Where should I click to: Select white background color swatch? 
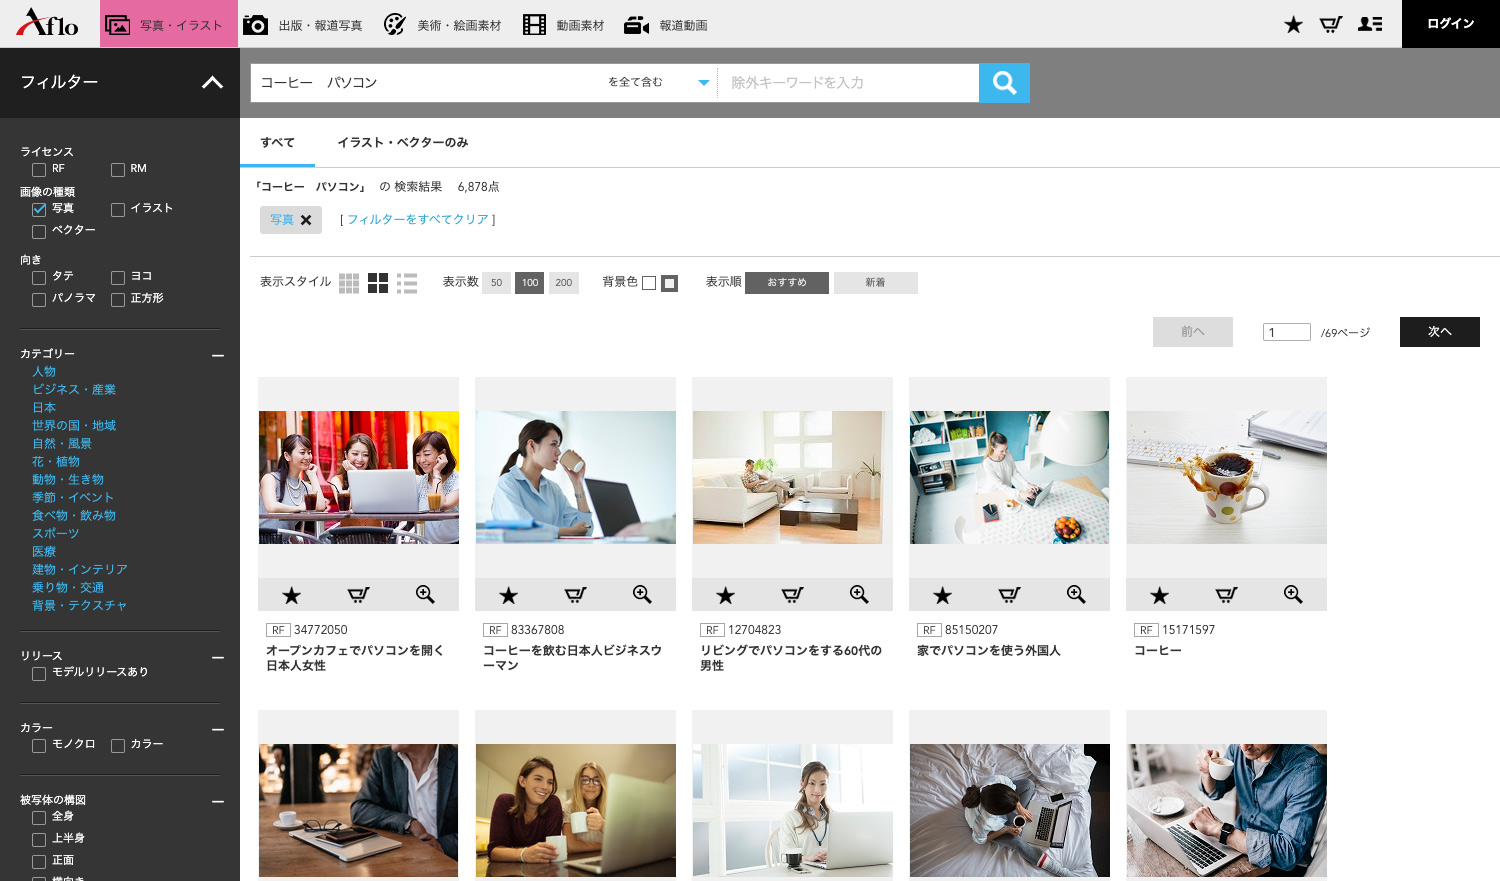649,283
